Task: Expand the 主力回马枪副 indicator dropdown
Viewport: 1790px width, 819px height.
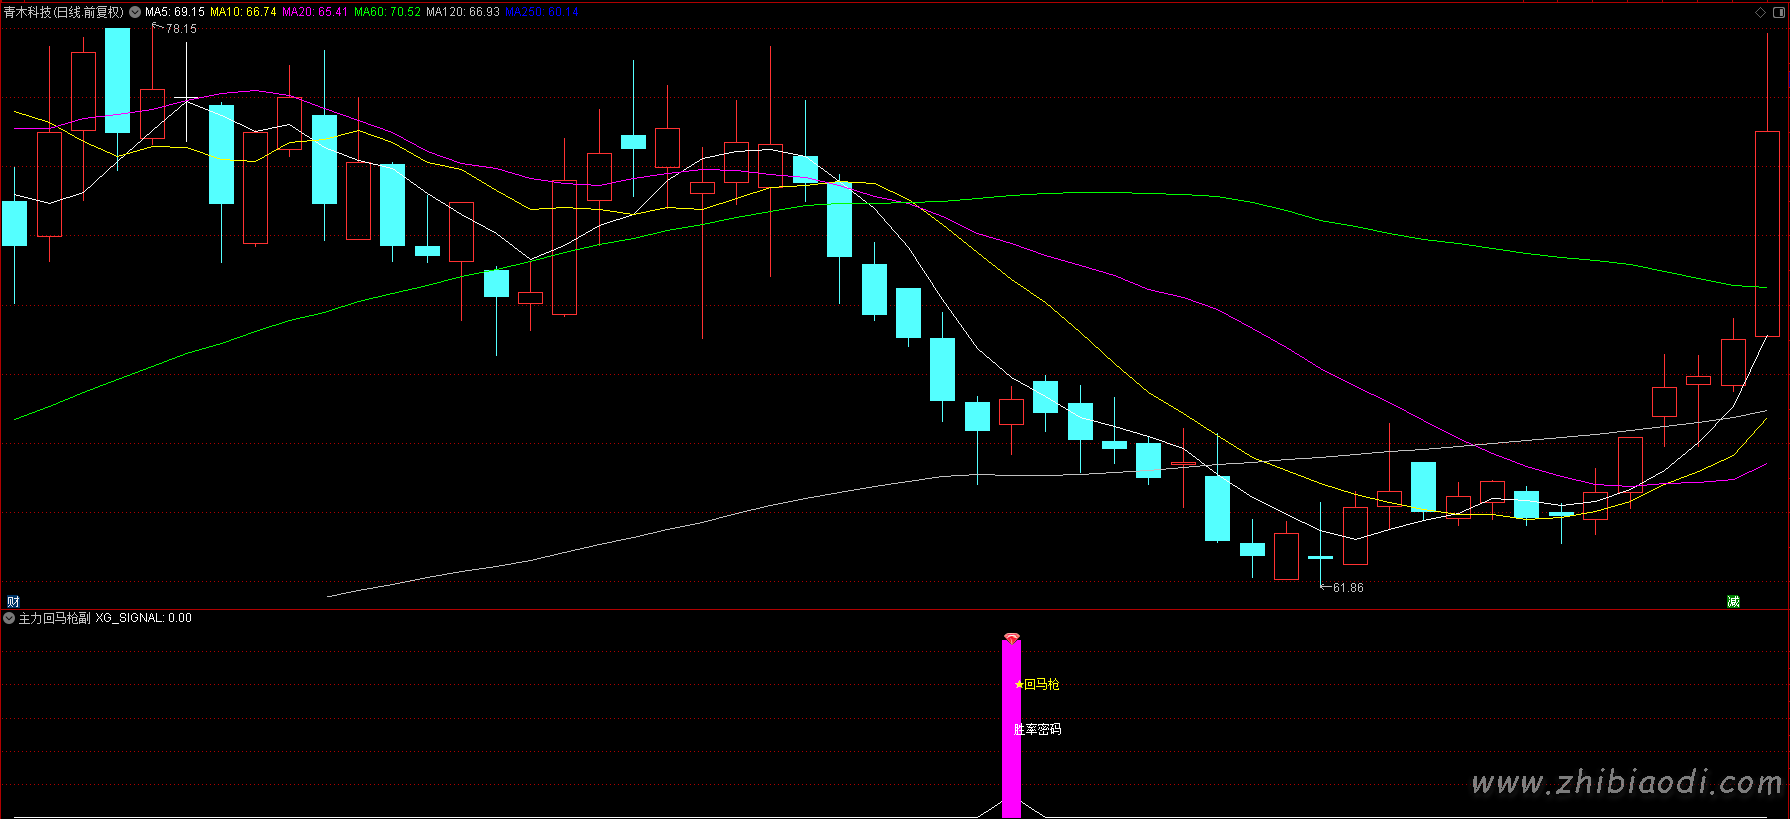Action: [x=9, y=618]
